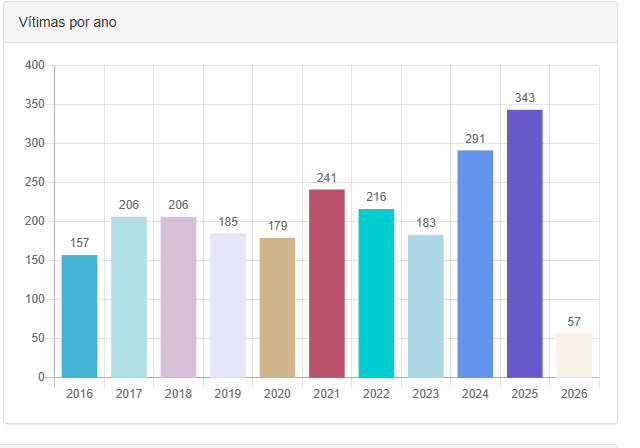
Task: Select the crimson 2021 bar
Action: pyautogui.click(x=327, y=283)
